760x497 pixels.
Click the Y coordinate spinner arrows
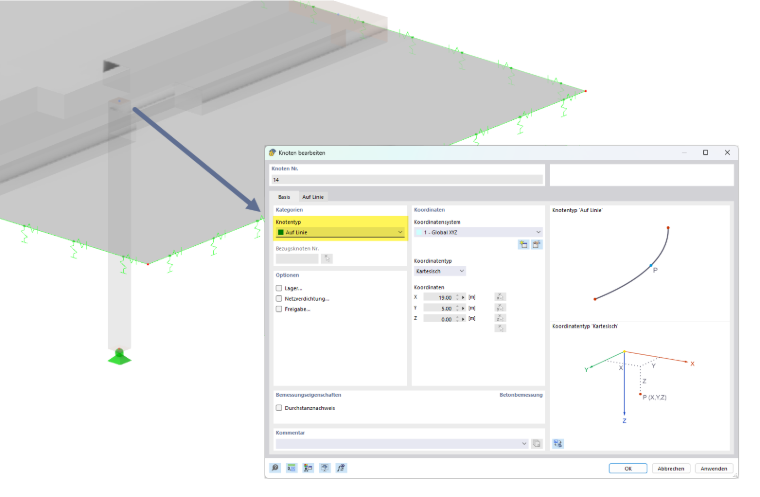click(x=457, y=308)
